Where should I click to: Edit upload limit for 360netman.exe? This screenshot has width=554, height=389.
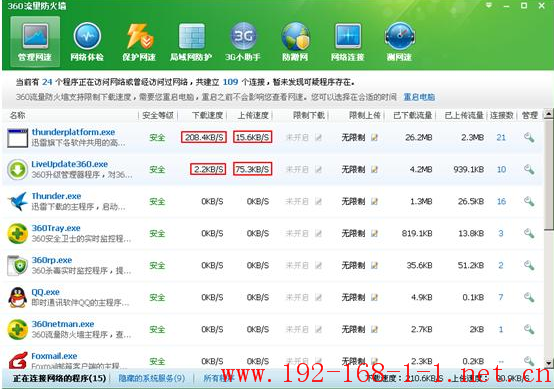(374, 330)
